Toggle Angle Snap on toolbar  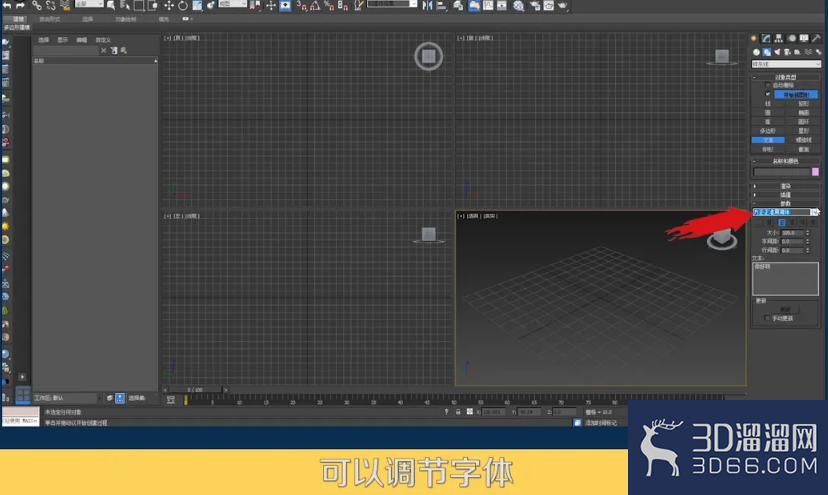tap(315, 5)
